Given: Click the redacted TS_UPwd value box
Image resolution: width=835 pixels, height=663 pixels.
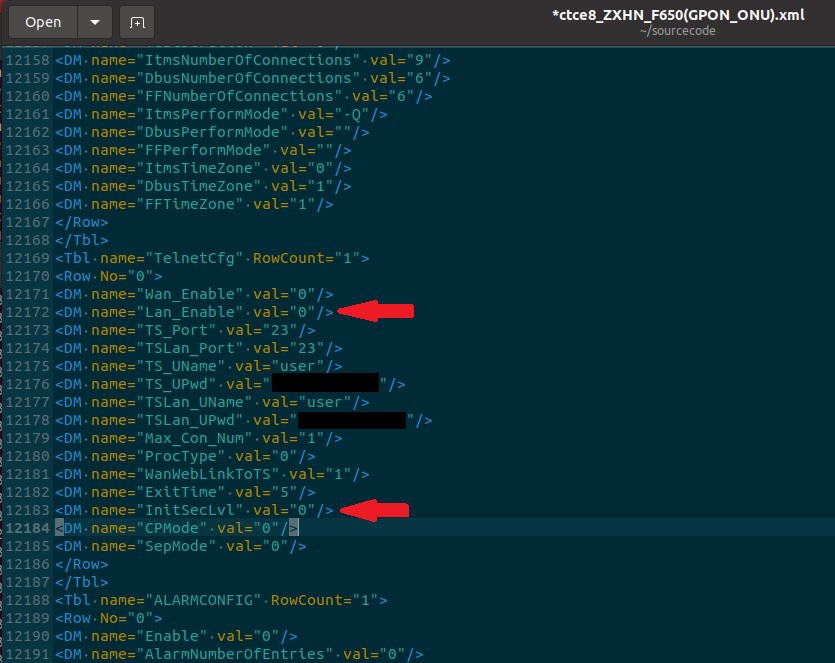Looking at the screenshot, I should point(325,384).
